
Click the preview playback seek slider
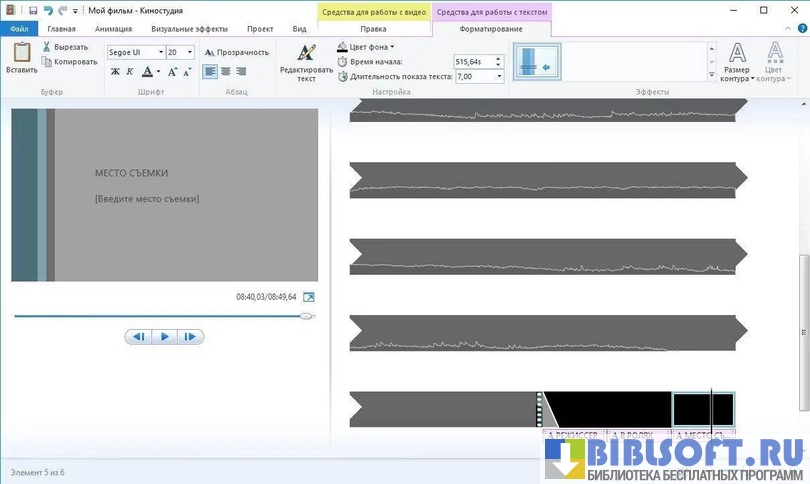160,316
